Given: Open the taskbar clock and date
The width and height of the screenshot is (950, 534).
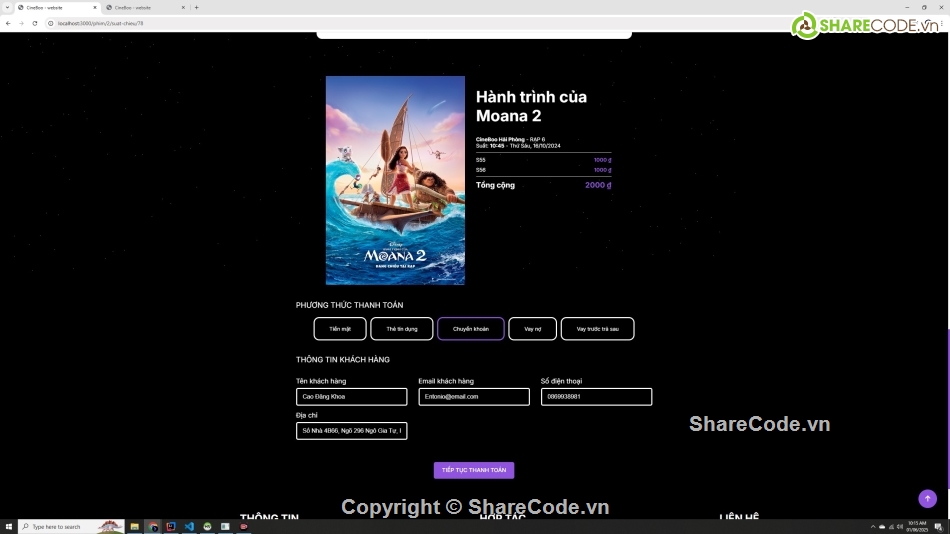Looking at the screenshot, I should 917,527.
